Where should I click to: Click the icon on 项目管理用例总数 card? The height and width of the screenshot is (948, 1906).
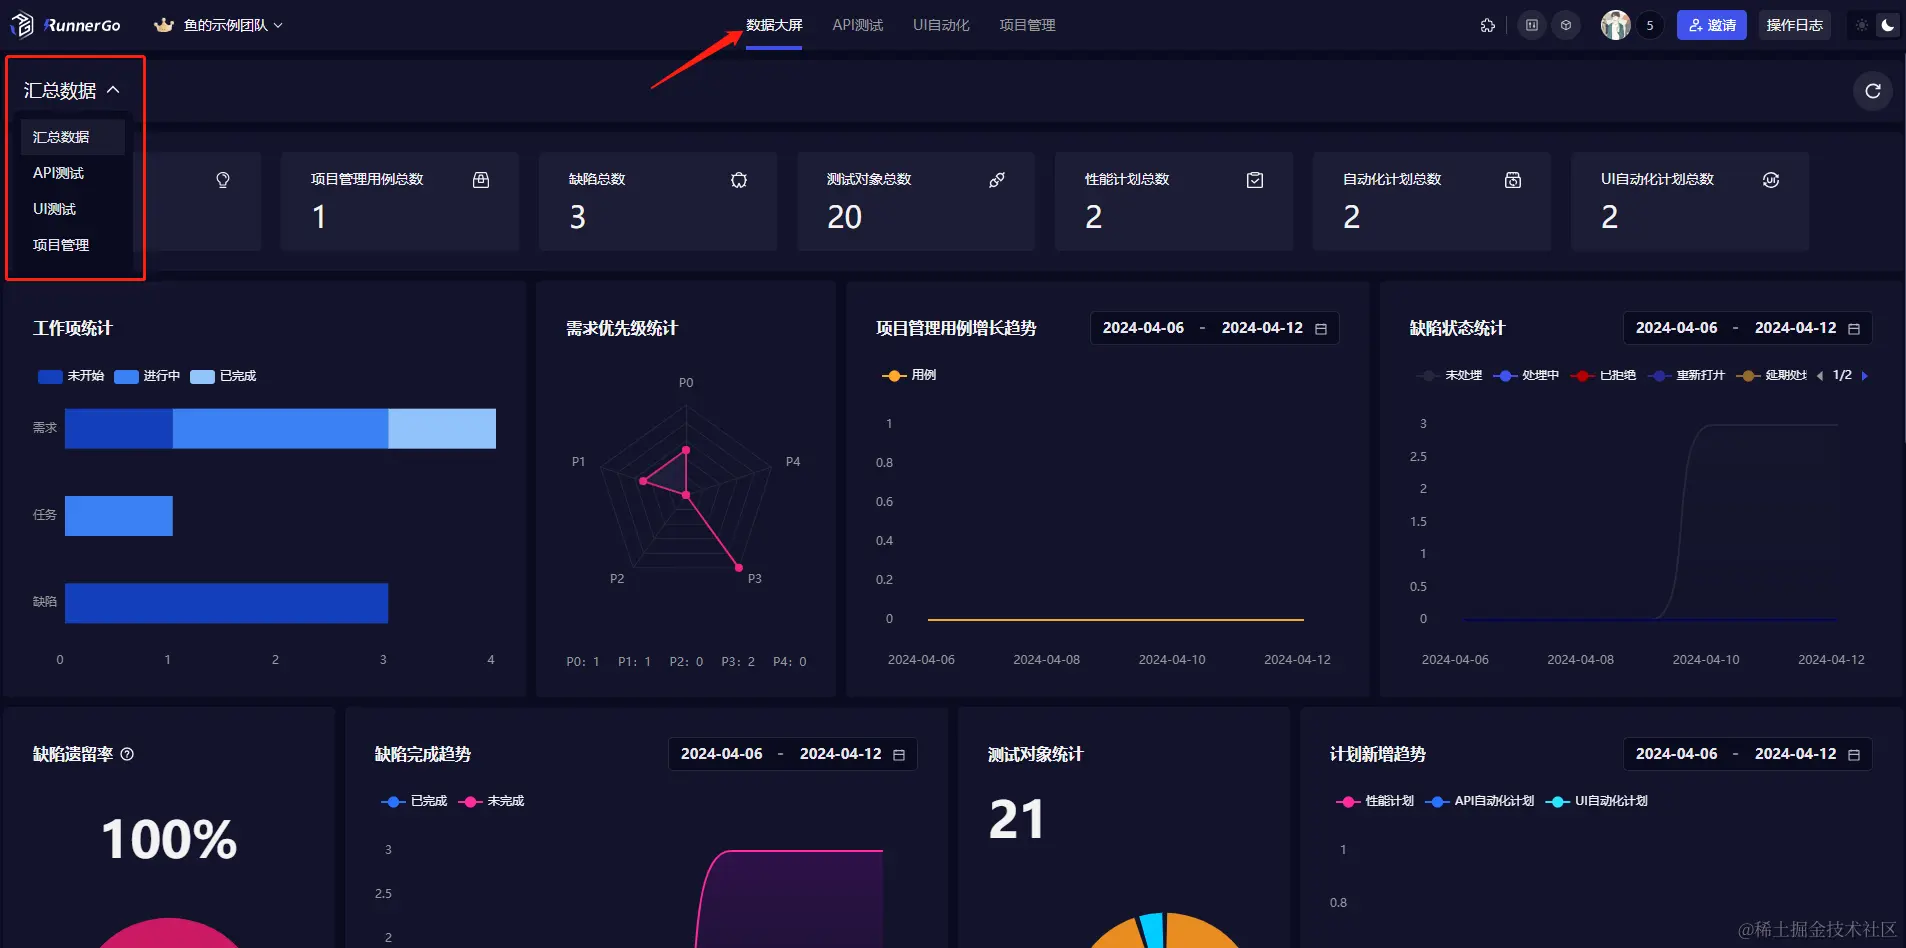pos(481,180)
